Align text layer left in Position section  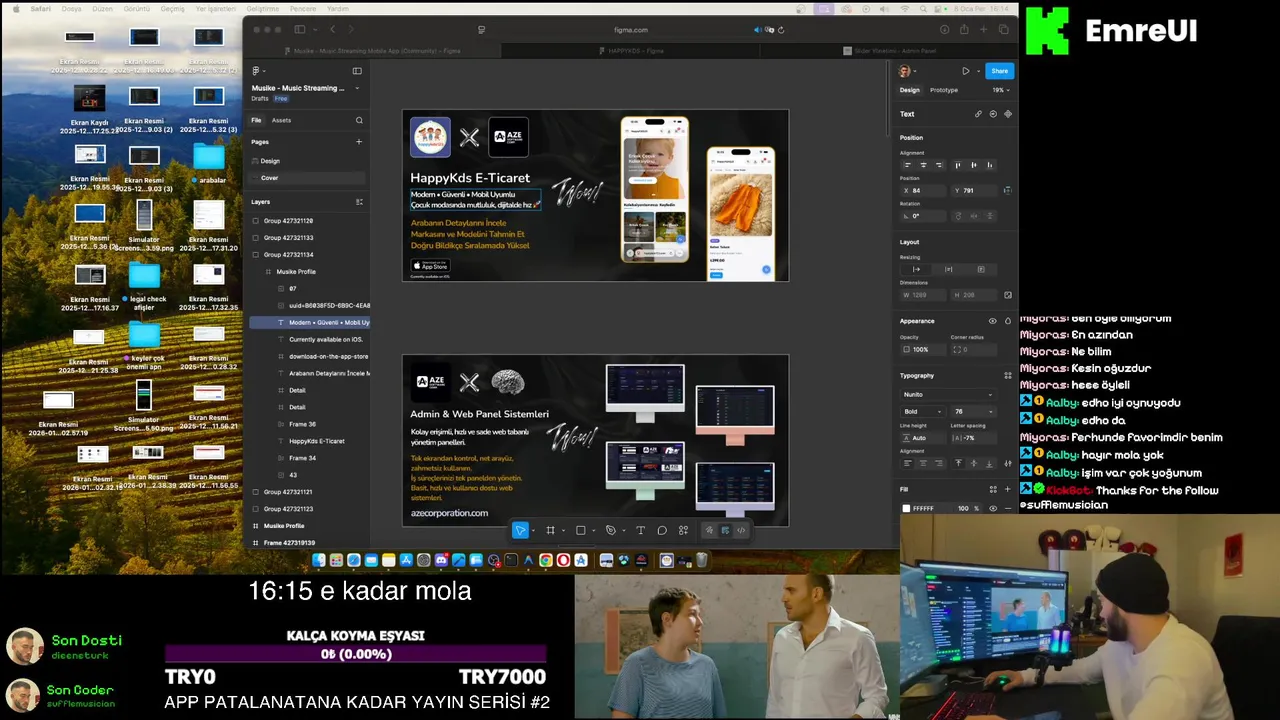908,165
